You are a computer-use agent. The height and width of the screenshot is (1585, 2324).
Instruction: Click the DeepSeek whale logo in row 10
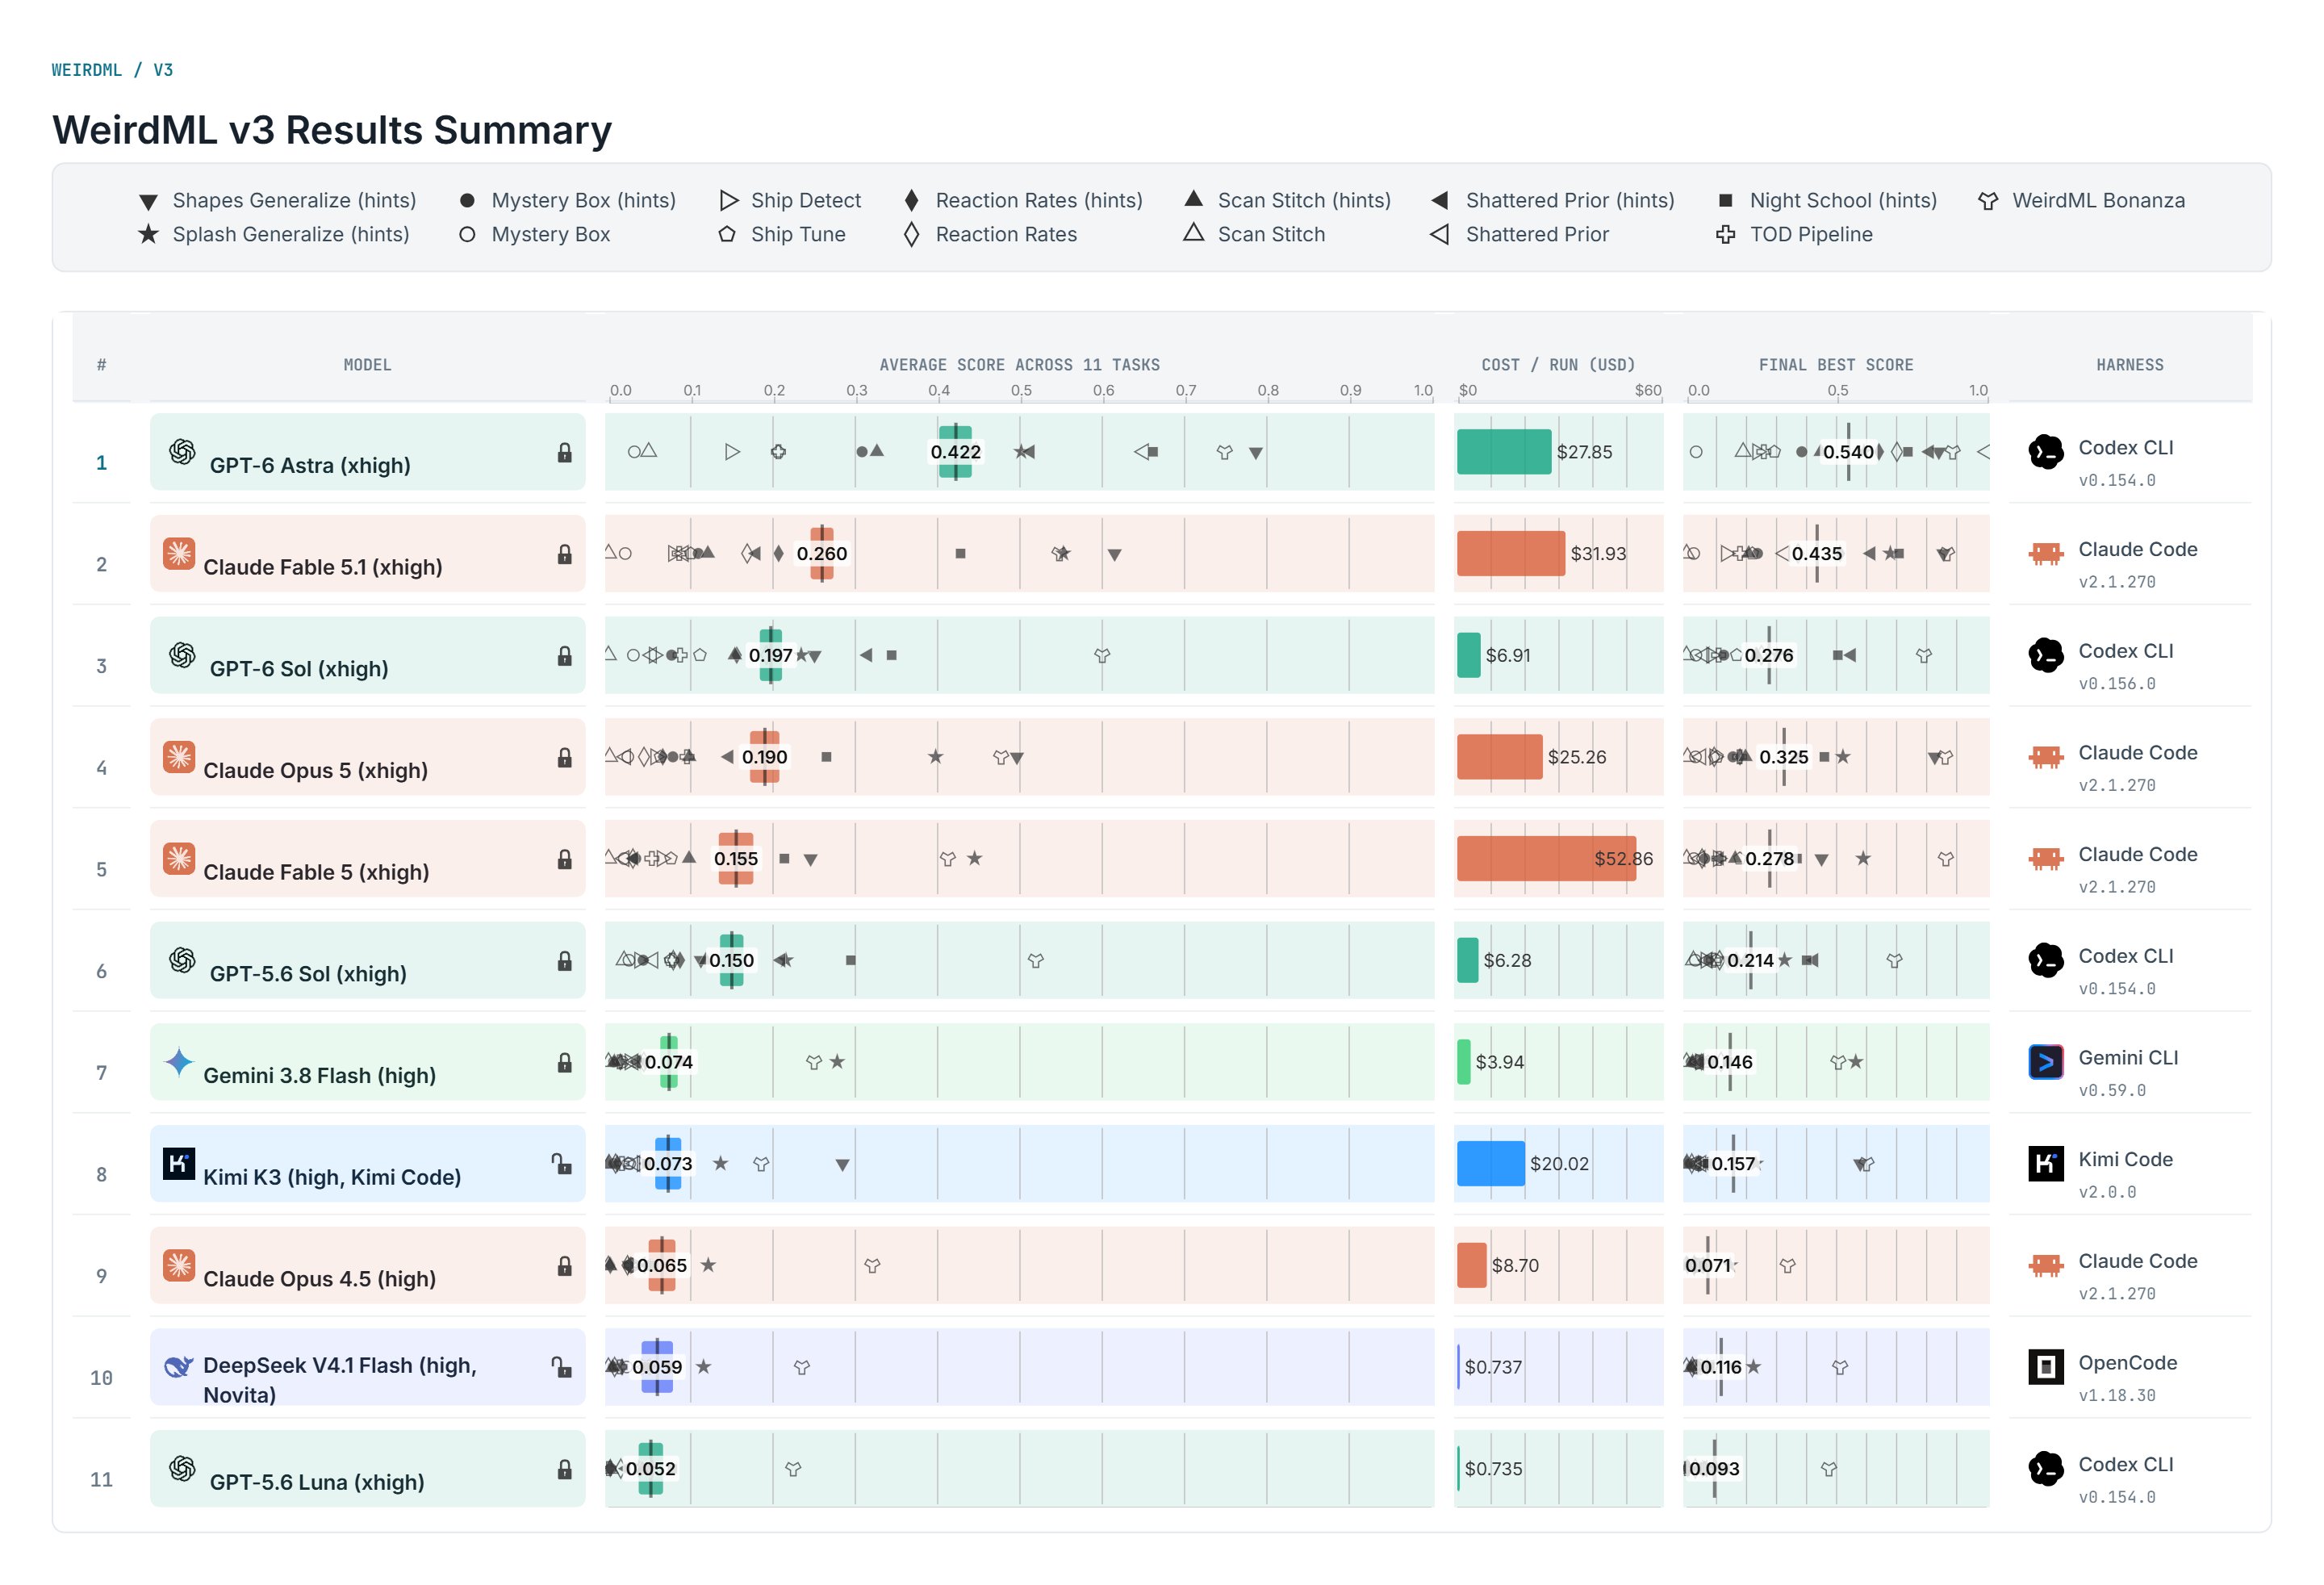pos(179,1366)
